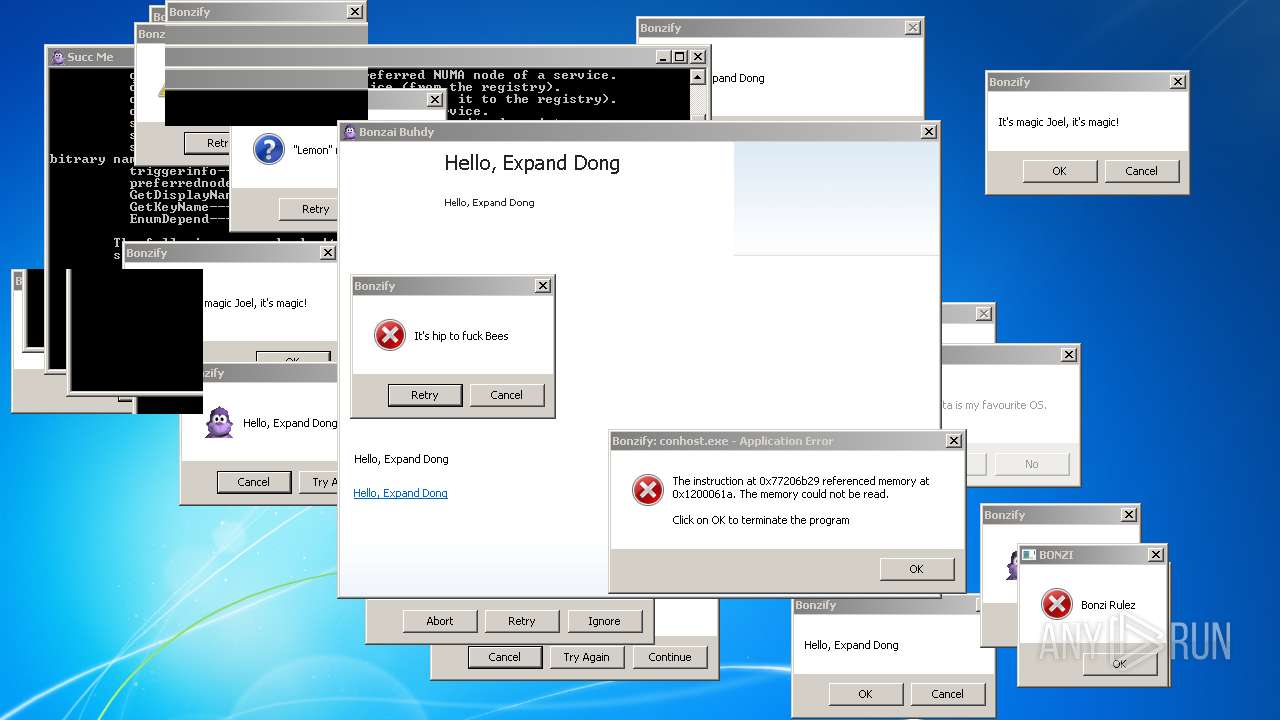Image resolution: width=1280 pixels, height=720 pixels.
Task: Click the Ignore button
Action: point(604,621)
